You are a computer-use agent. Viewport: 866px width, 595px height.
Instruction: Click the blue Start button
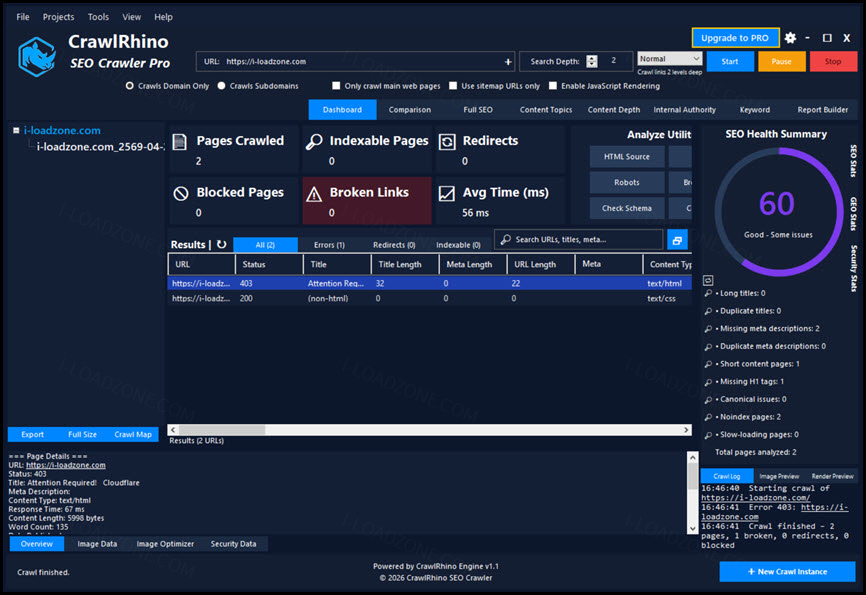click(730, 61)
